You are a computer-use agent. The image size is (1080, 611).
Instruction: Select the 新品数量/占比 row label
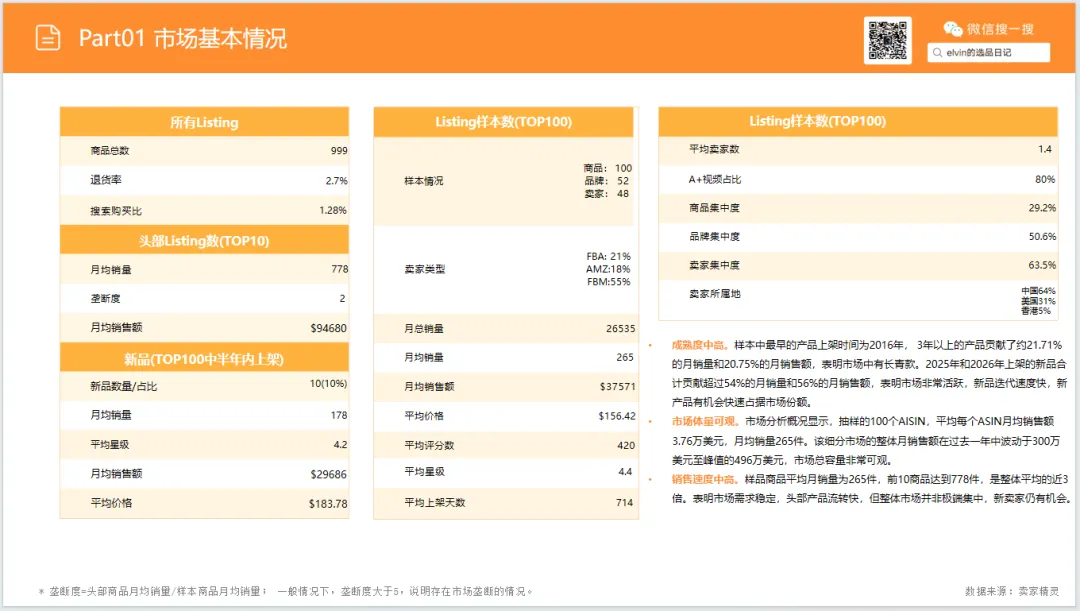point(123,386)
